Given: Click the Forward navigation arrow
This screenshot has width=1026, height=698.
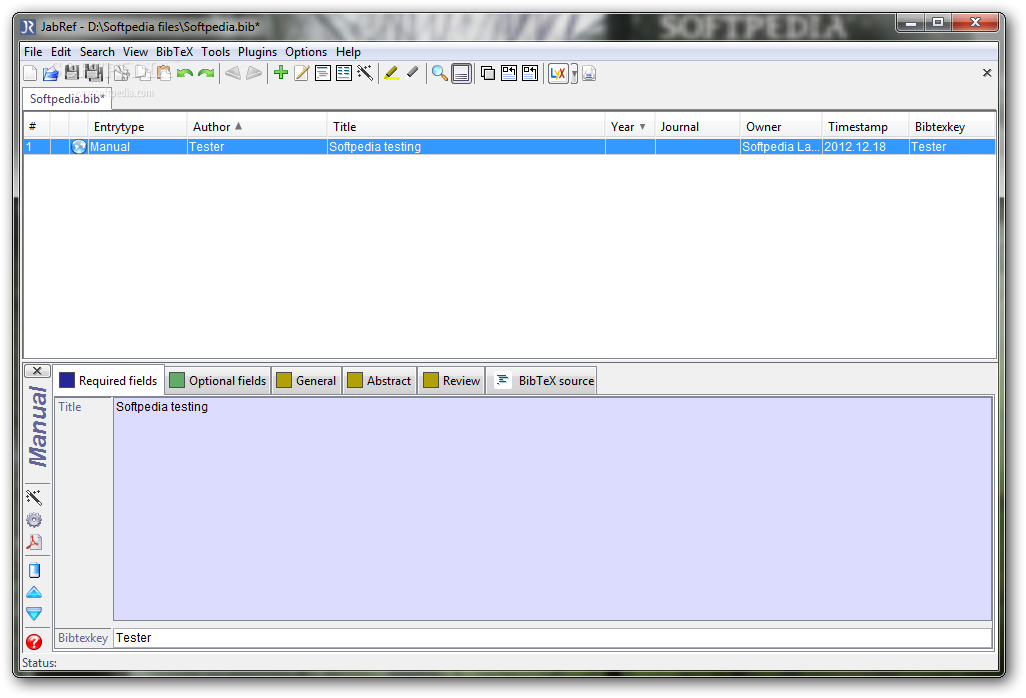Looking at the screenshot, I should click(x=254, y=73).
